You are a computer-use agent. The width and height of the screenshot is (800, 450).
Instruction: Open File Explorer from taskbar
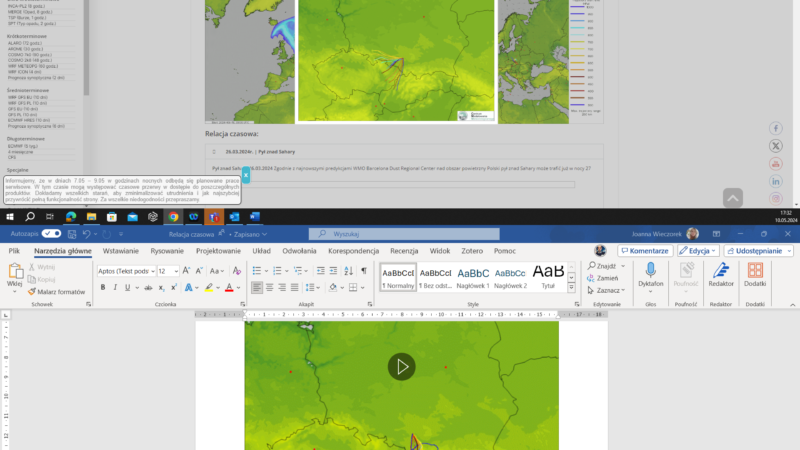click(x=91, y=217)
